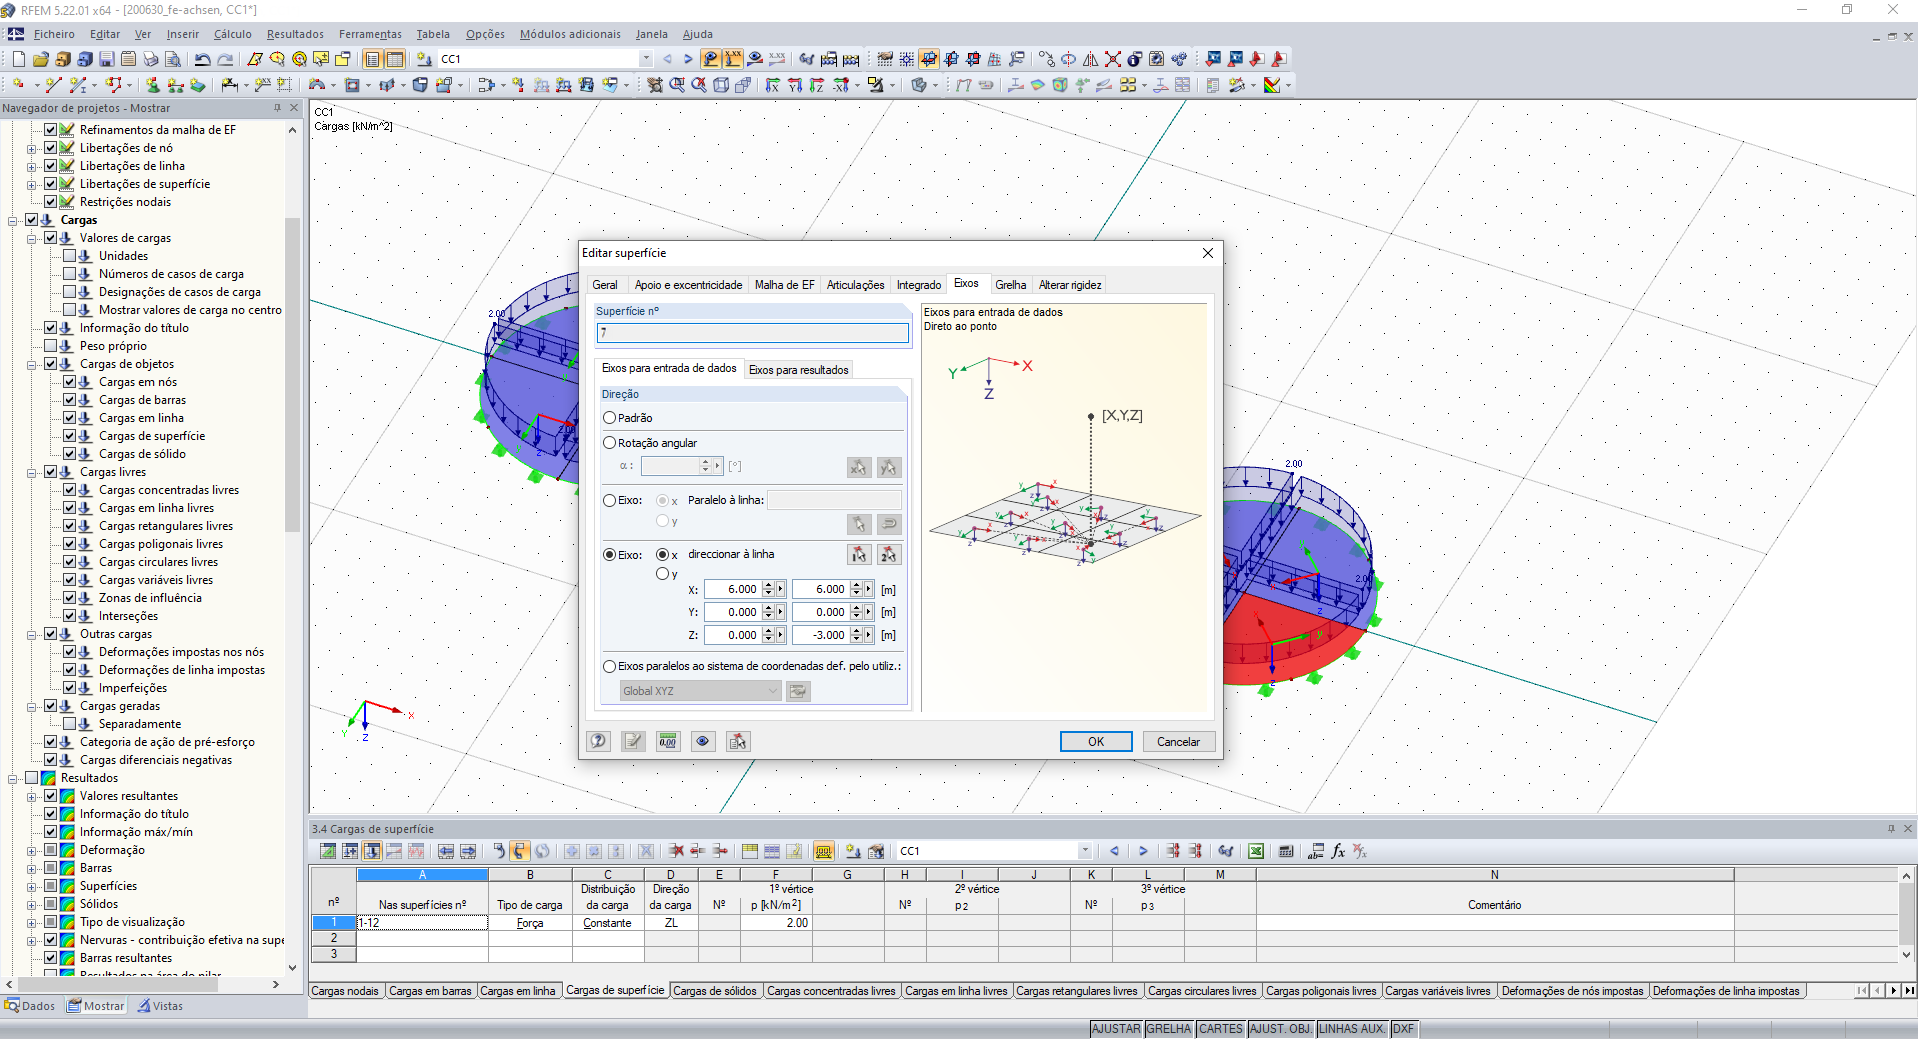Toggle the Resultados checkbox
Viewport: 1918px width, 1039px height.
click(31, 778)
